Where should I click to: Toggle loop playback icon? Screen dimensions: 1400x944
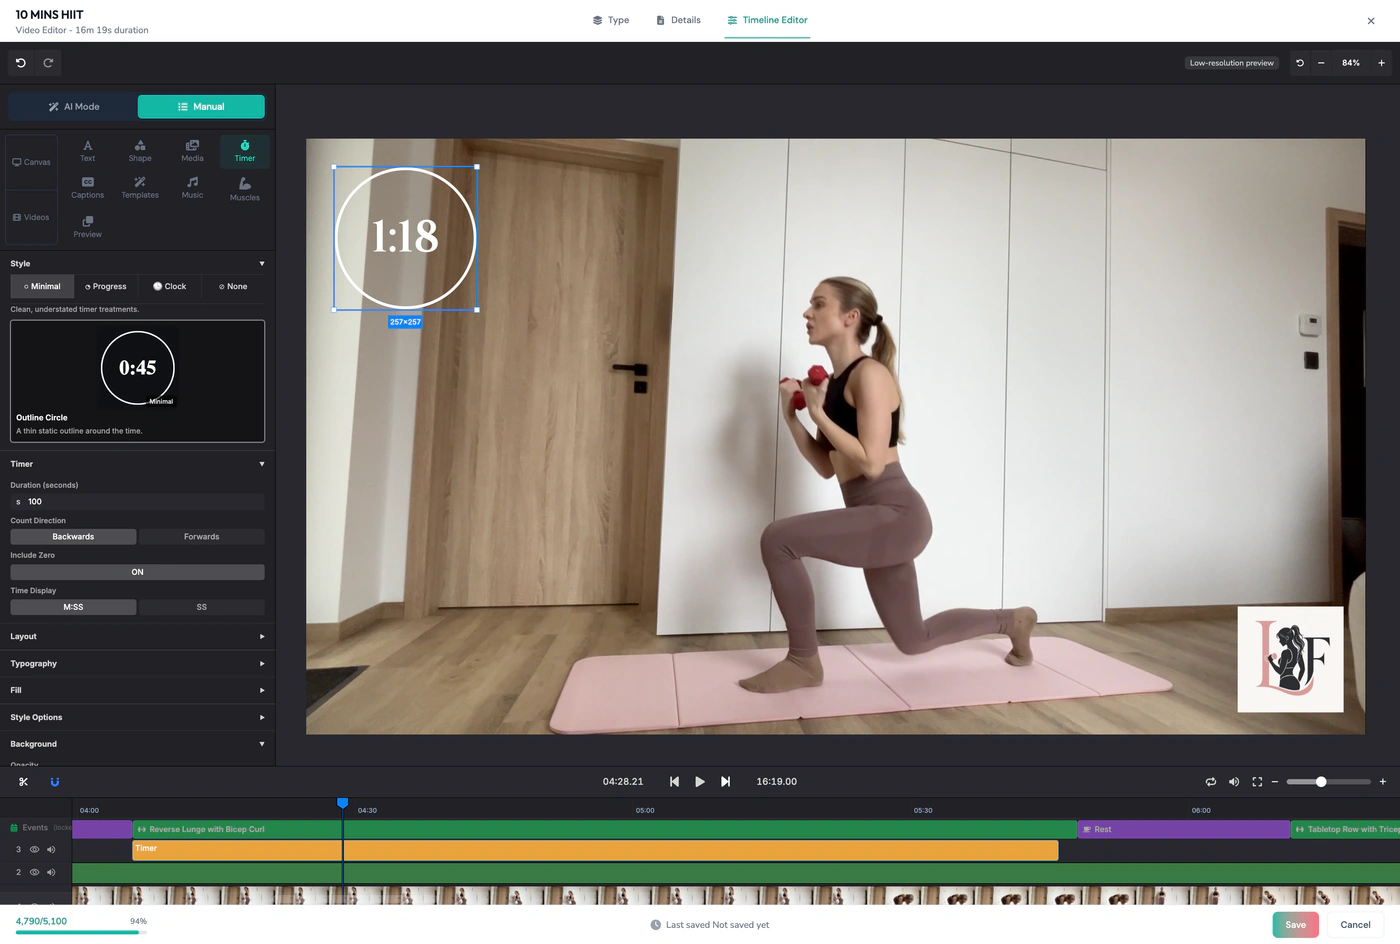(x=1211, y=782)
